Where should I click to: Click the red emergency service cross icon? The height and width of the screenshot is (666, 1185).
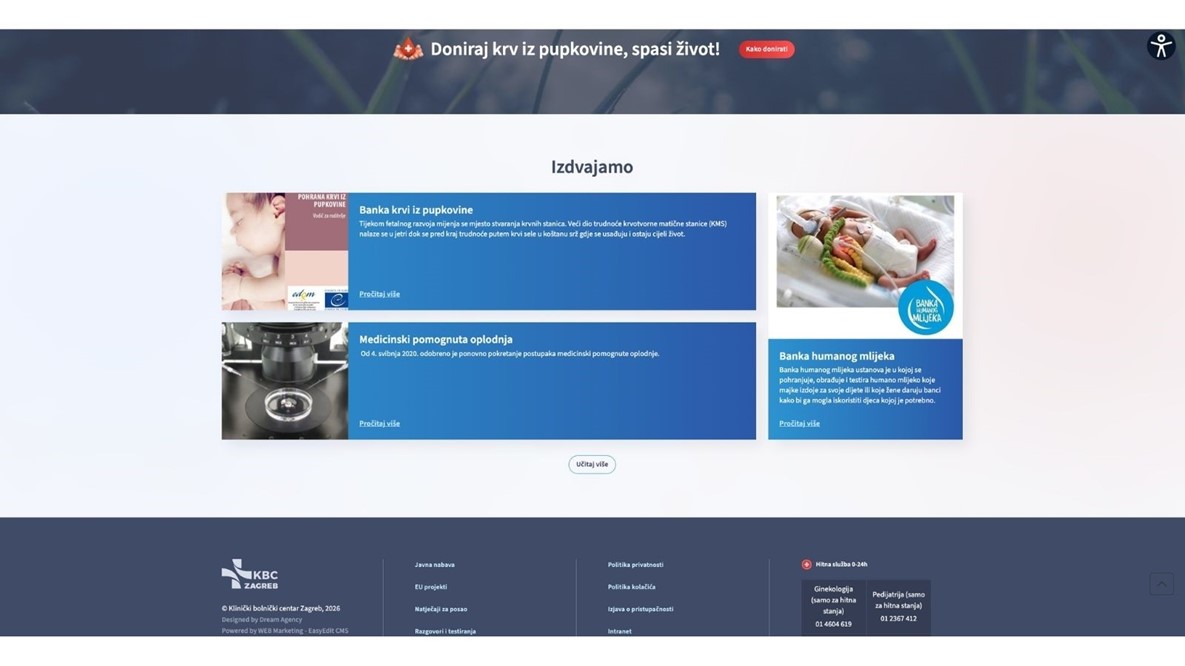coord(807,565)
